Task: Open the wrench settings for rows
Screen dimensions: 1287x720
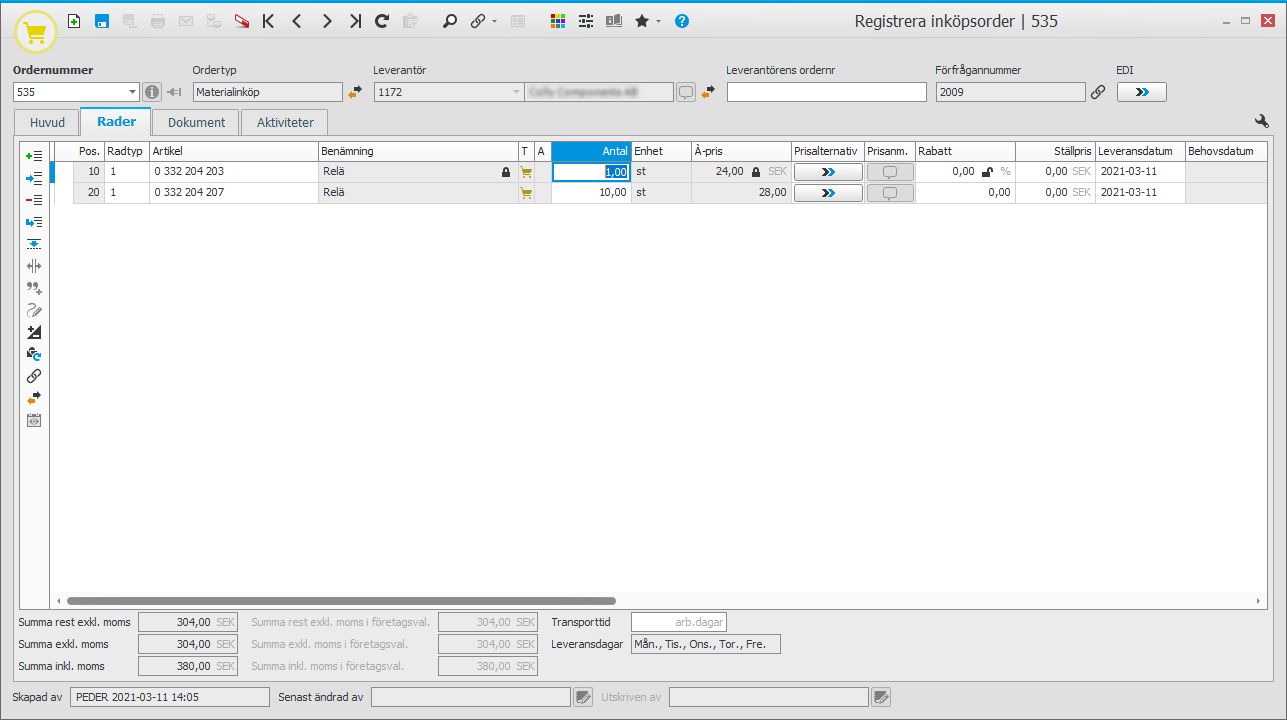Action: click(x=1262, y=122)
